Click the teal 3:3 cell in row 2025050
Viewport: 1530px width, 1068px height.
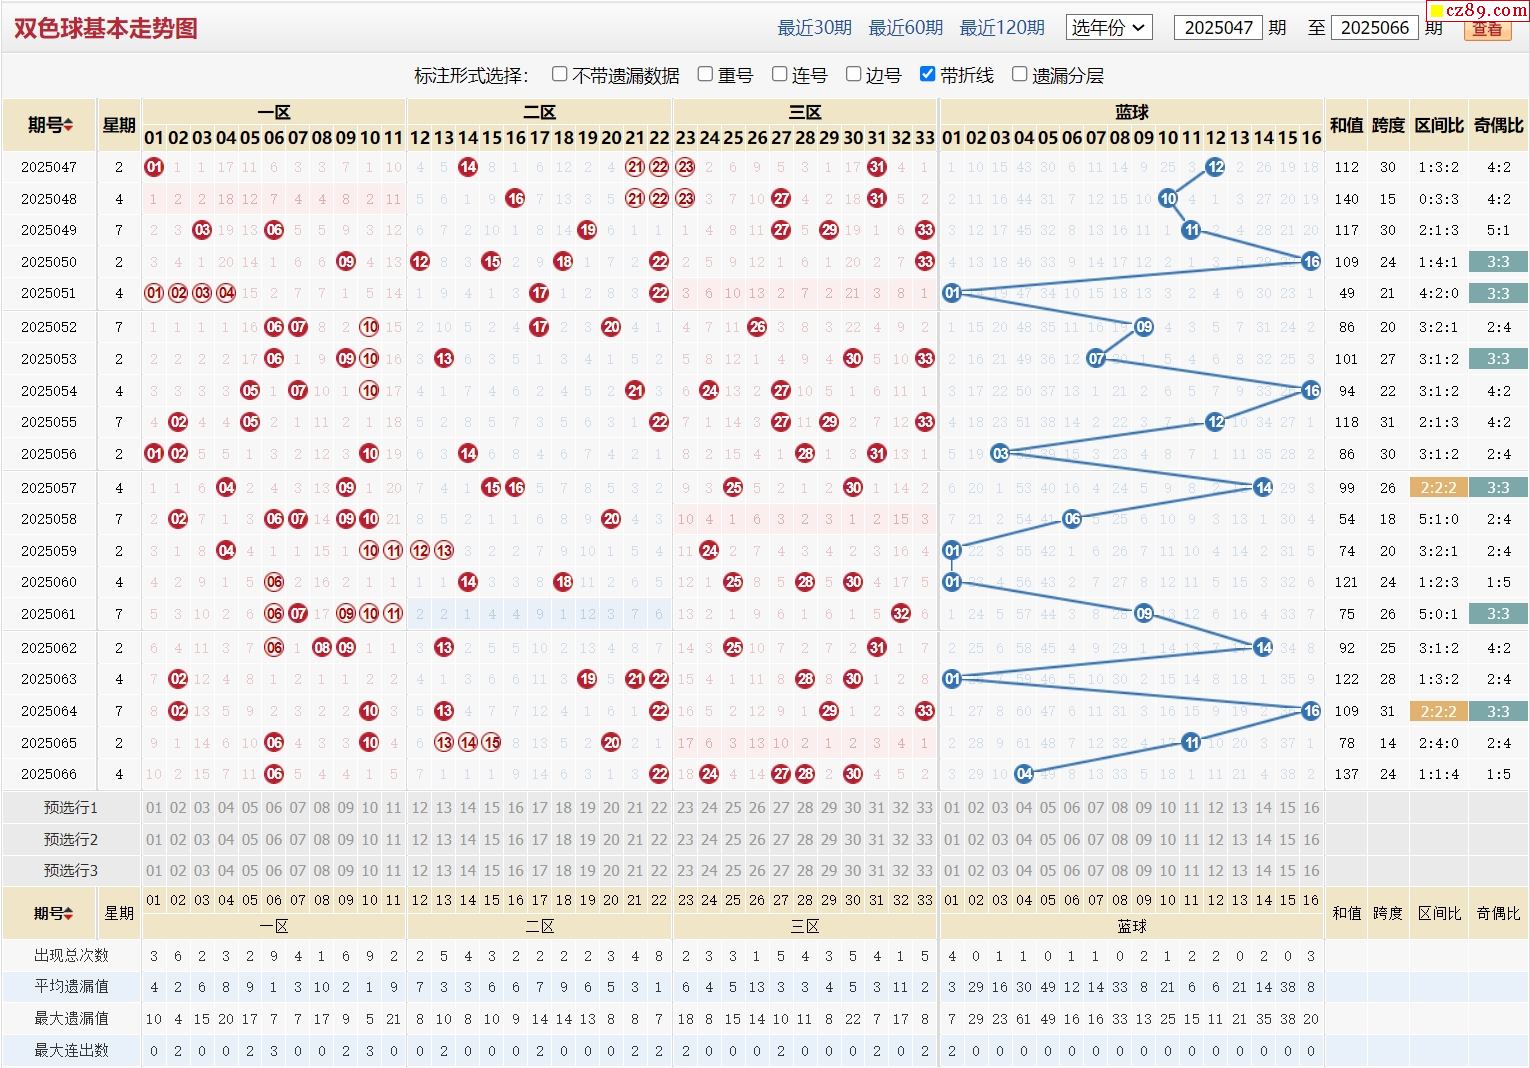click(1498, 262)
